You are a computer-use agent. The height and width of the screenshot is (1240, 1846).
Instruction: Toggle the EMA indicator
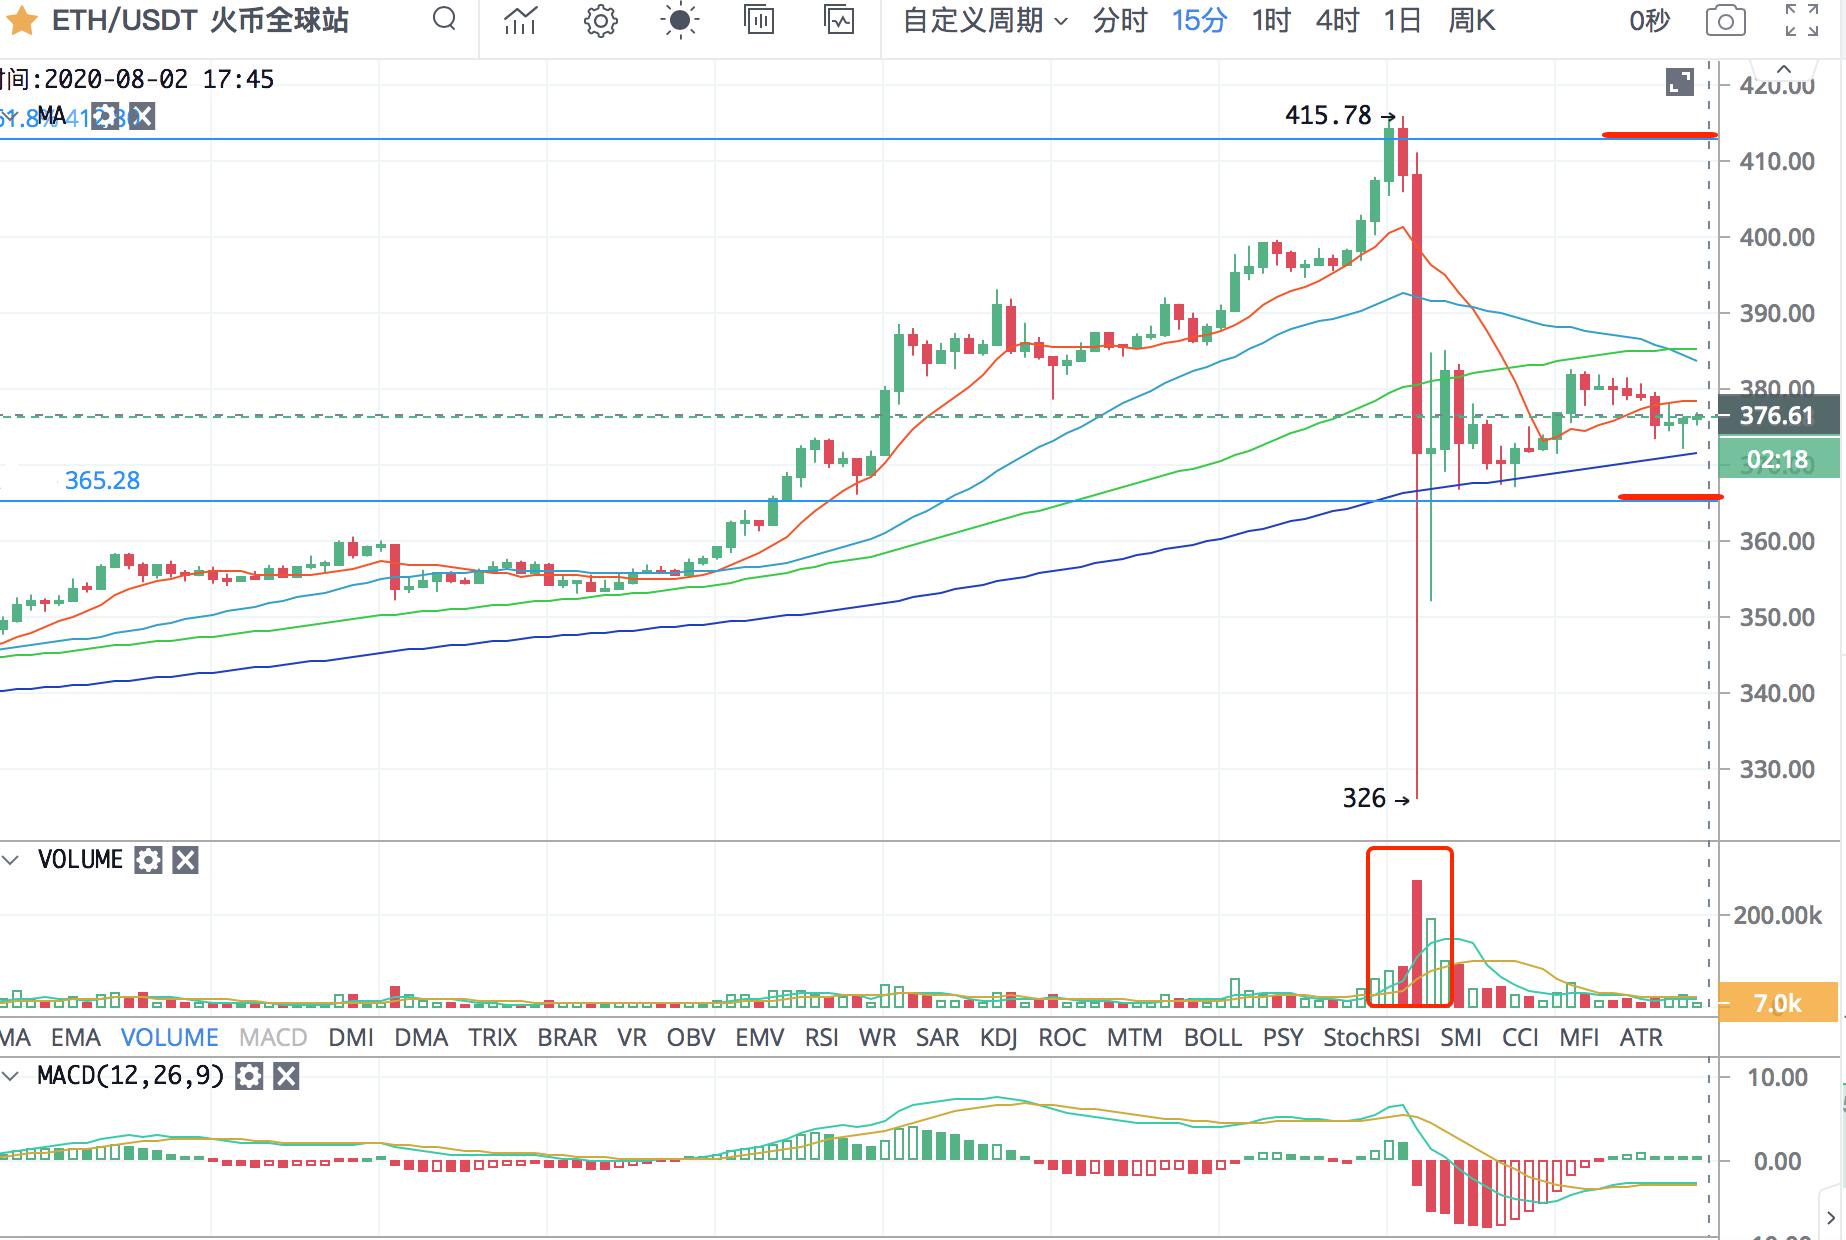click(76, 1038)
